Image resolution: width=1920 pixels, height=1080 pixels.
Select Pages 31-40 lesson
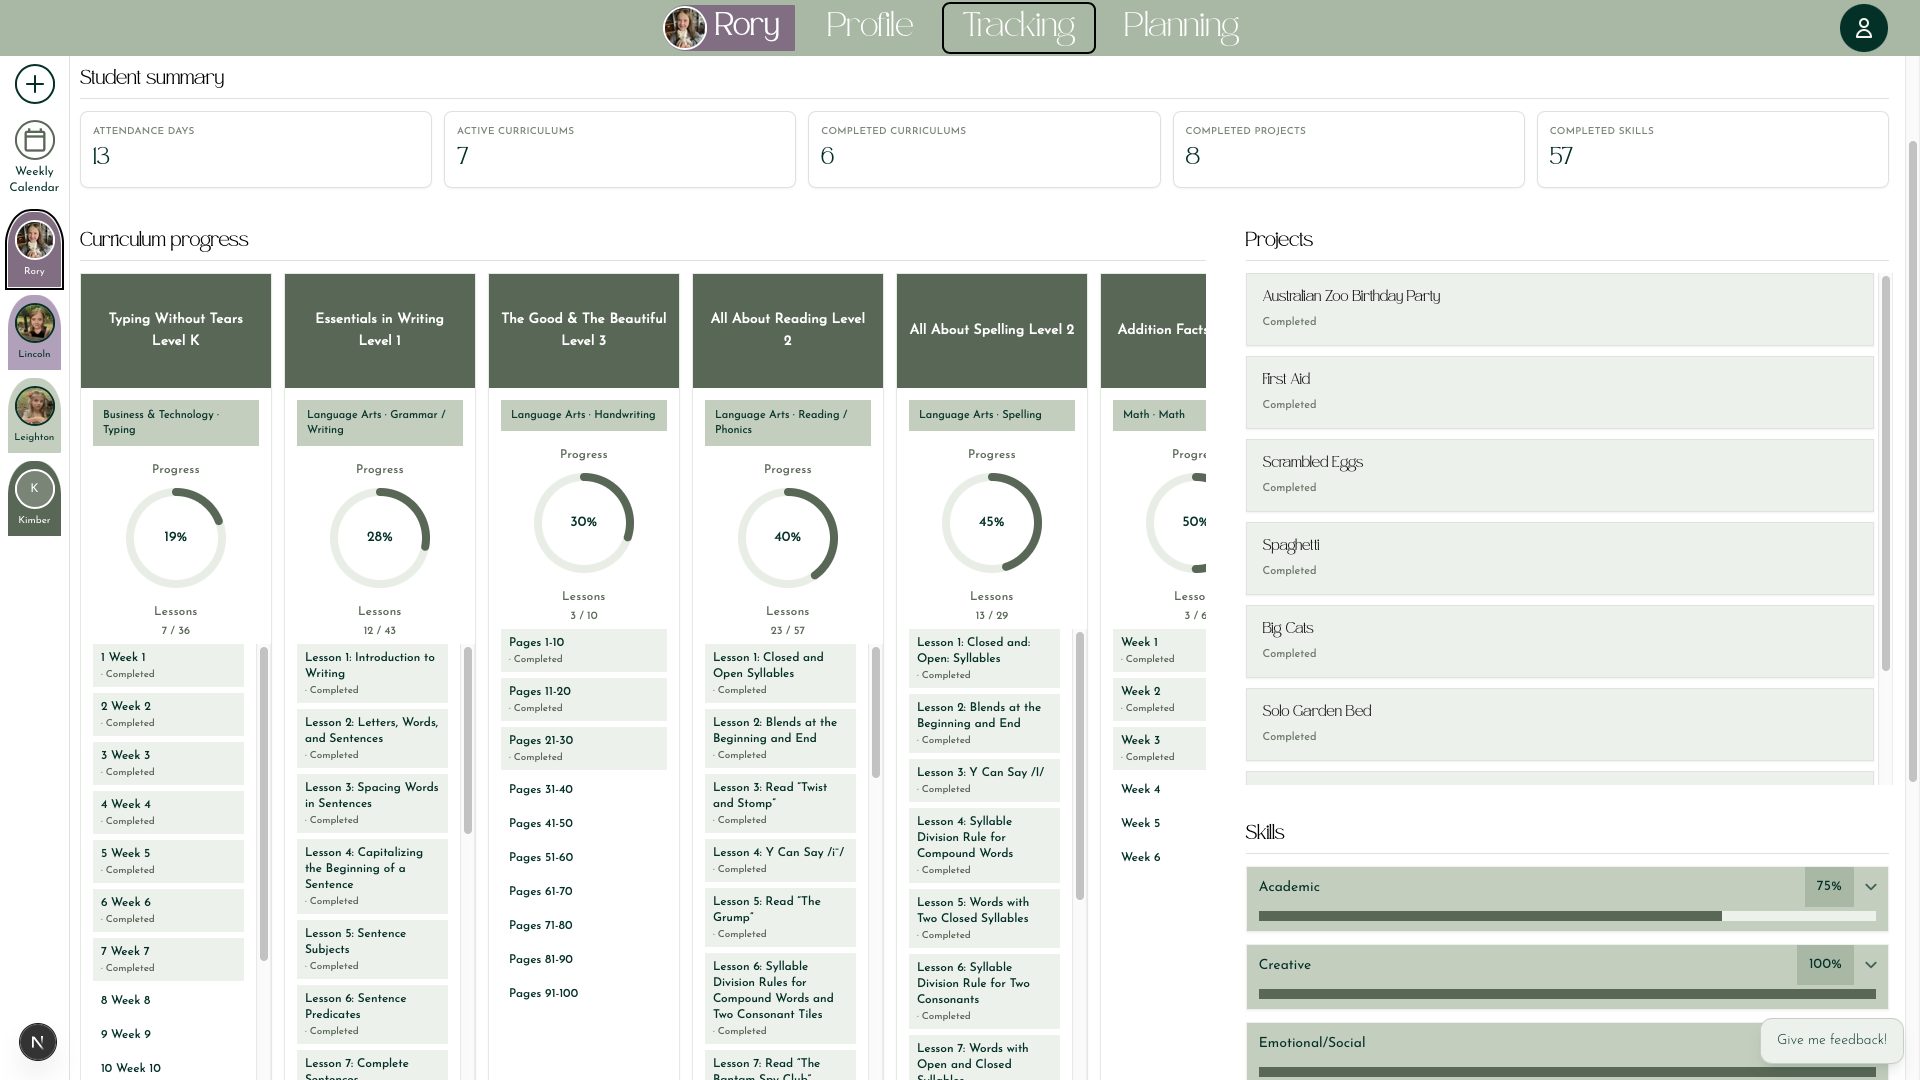584,789
